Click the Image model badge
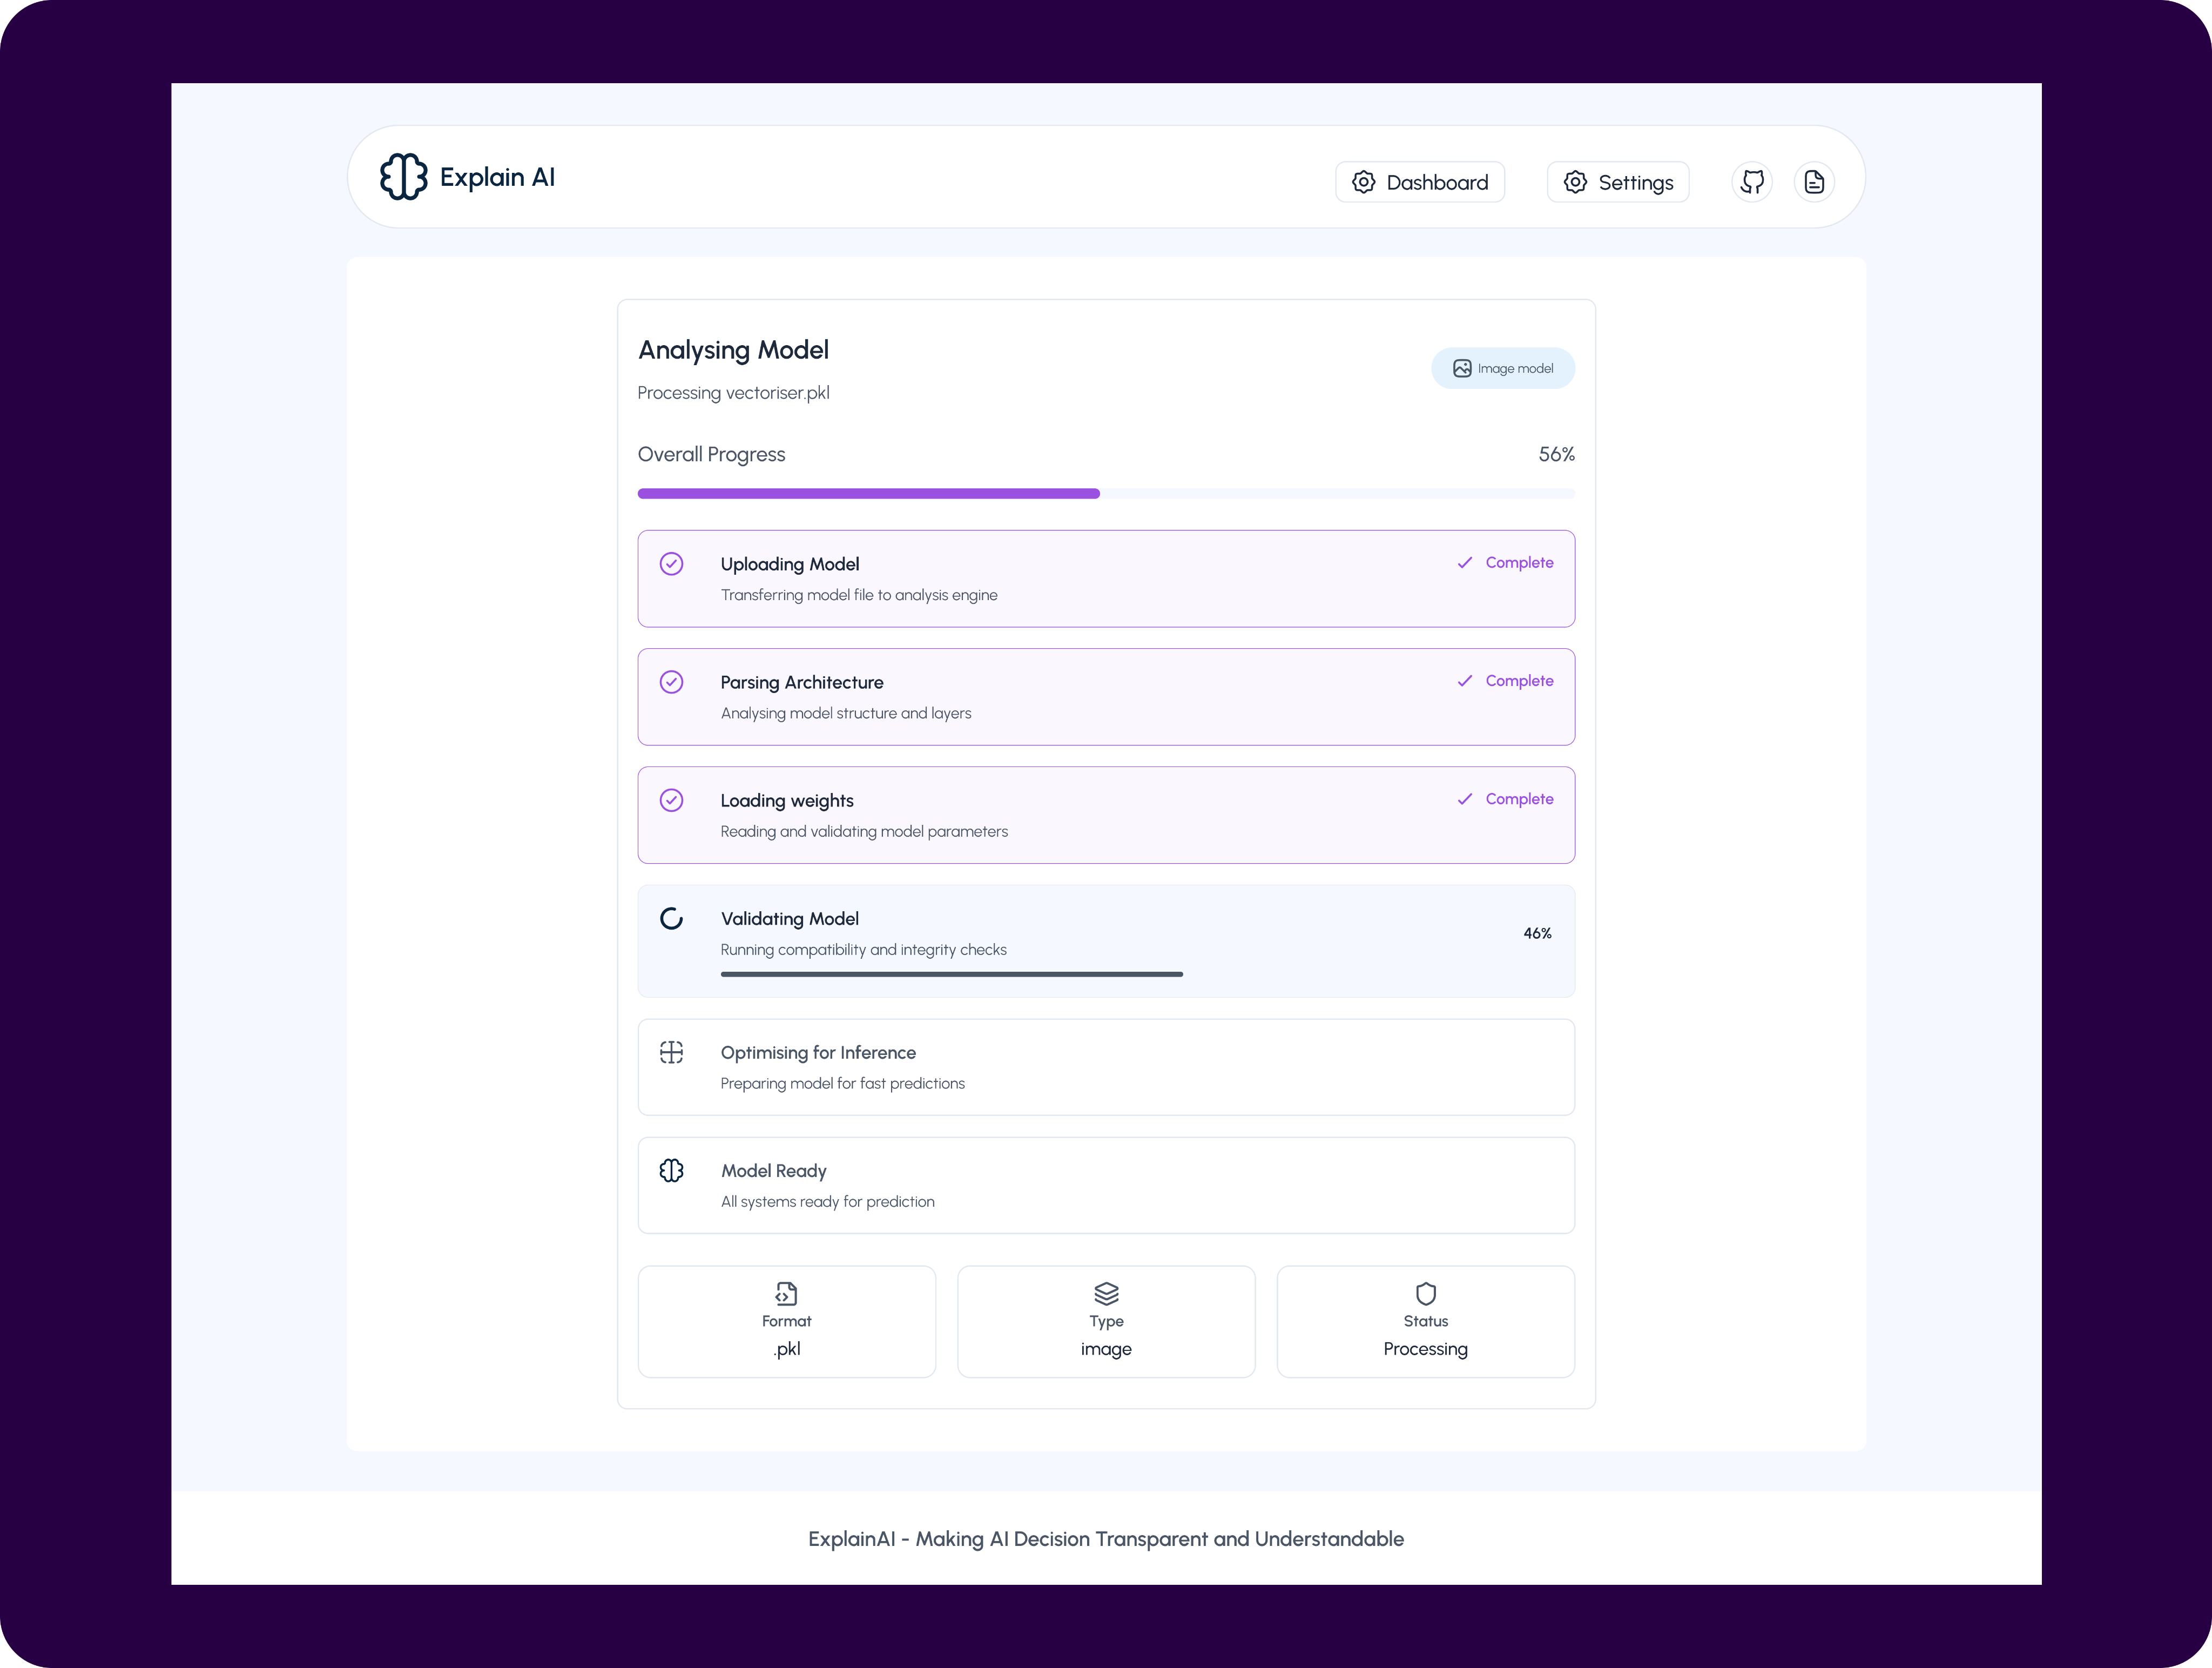The width and height of the screenshot is (2212, 1668). click(x=1502, y=368)
